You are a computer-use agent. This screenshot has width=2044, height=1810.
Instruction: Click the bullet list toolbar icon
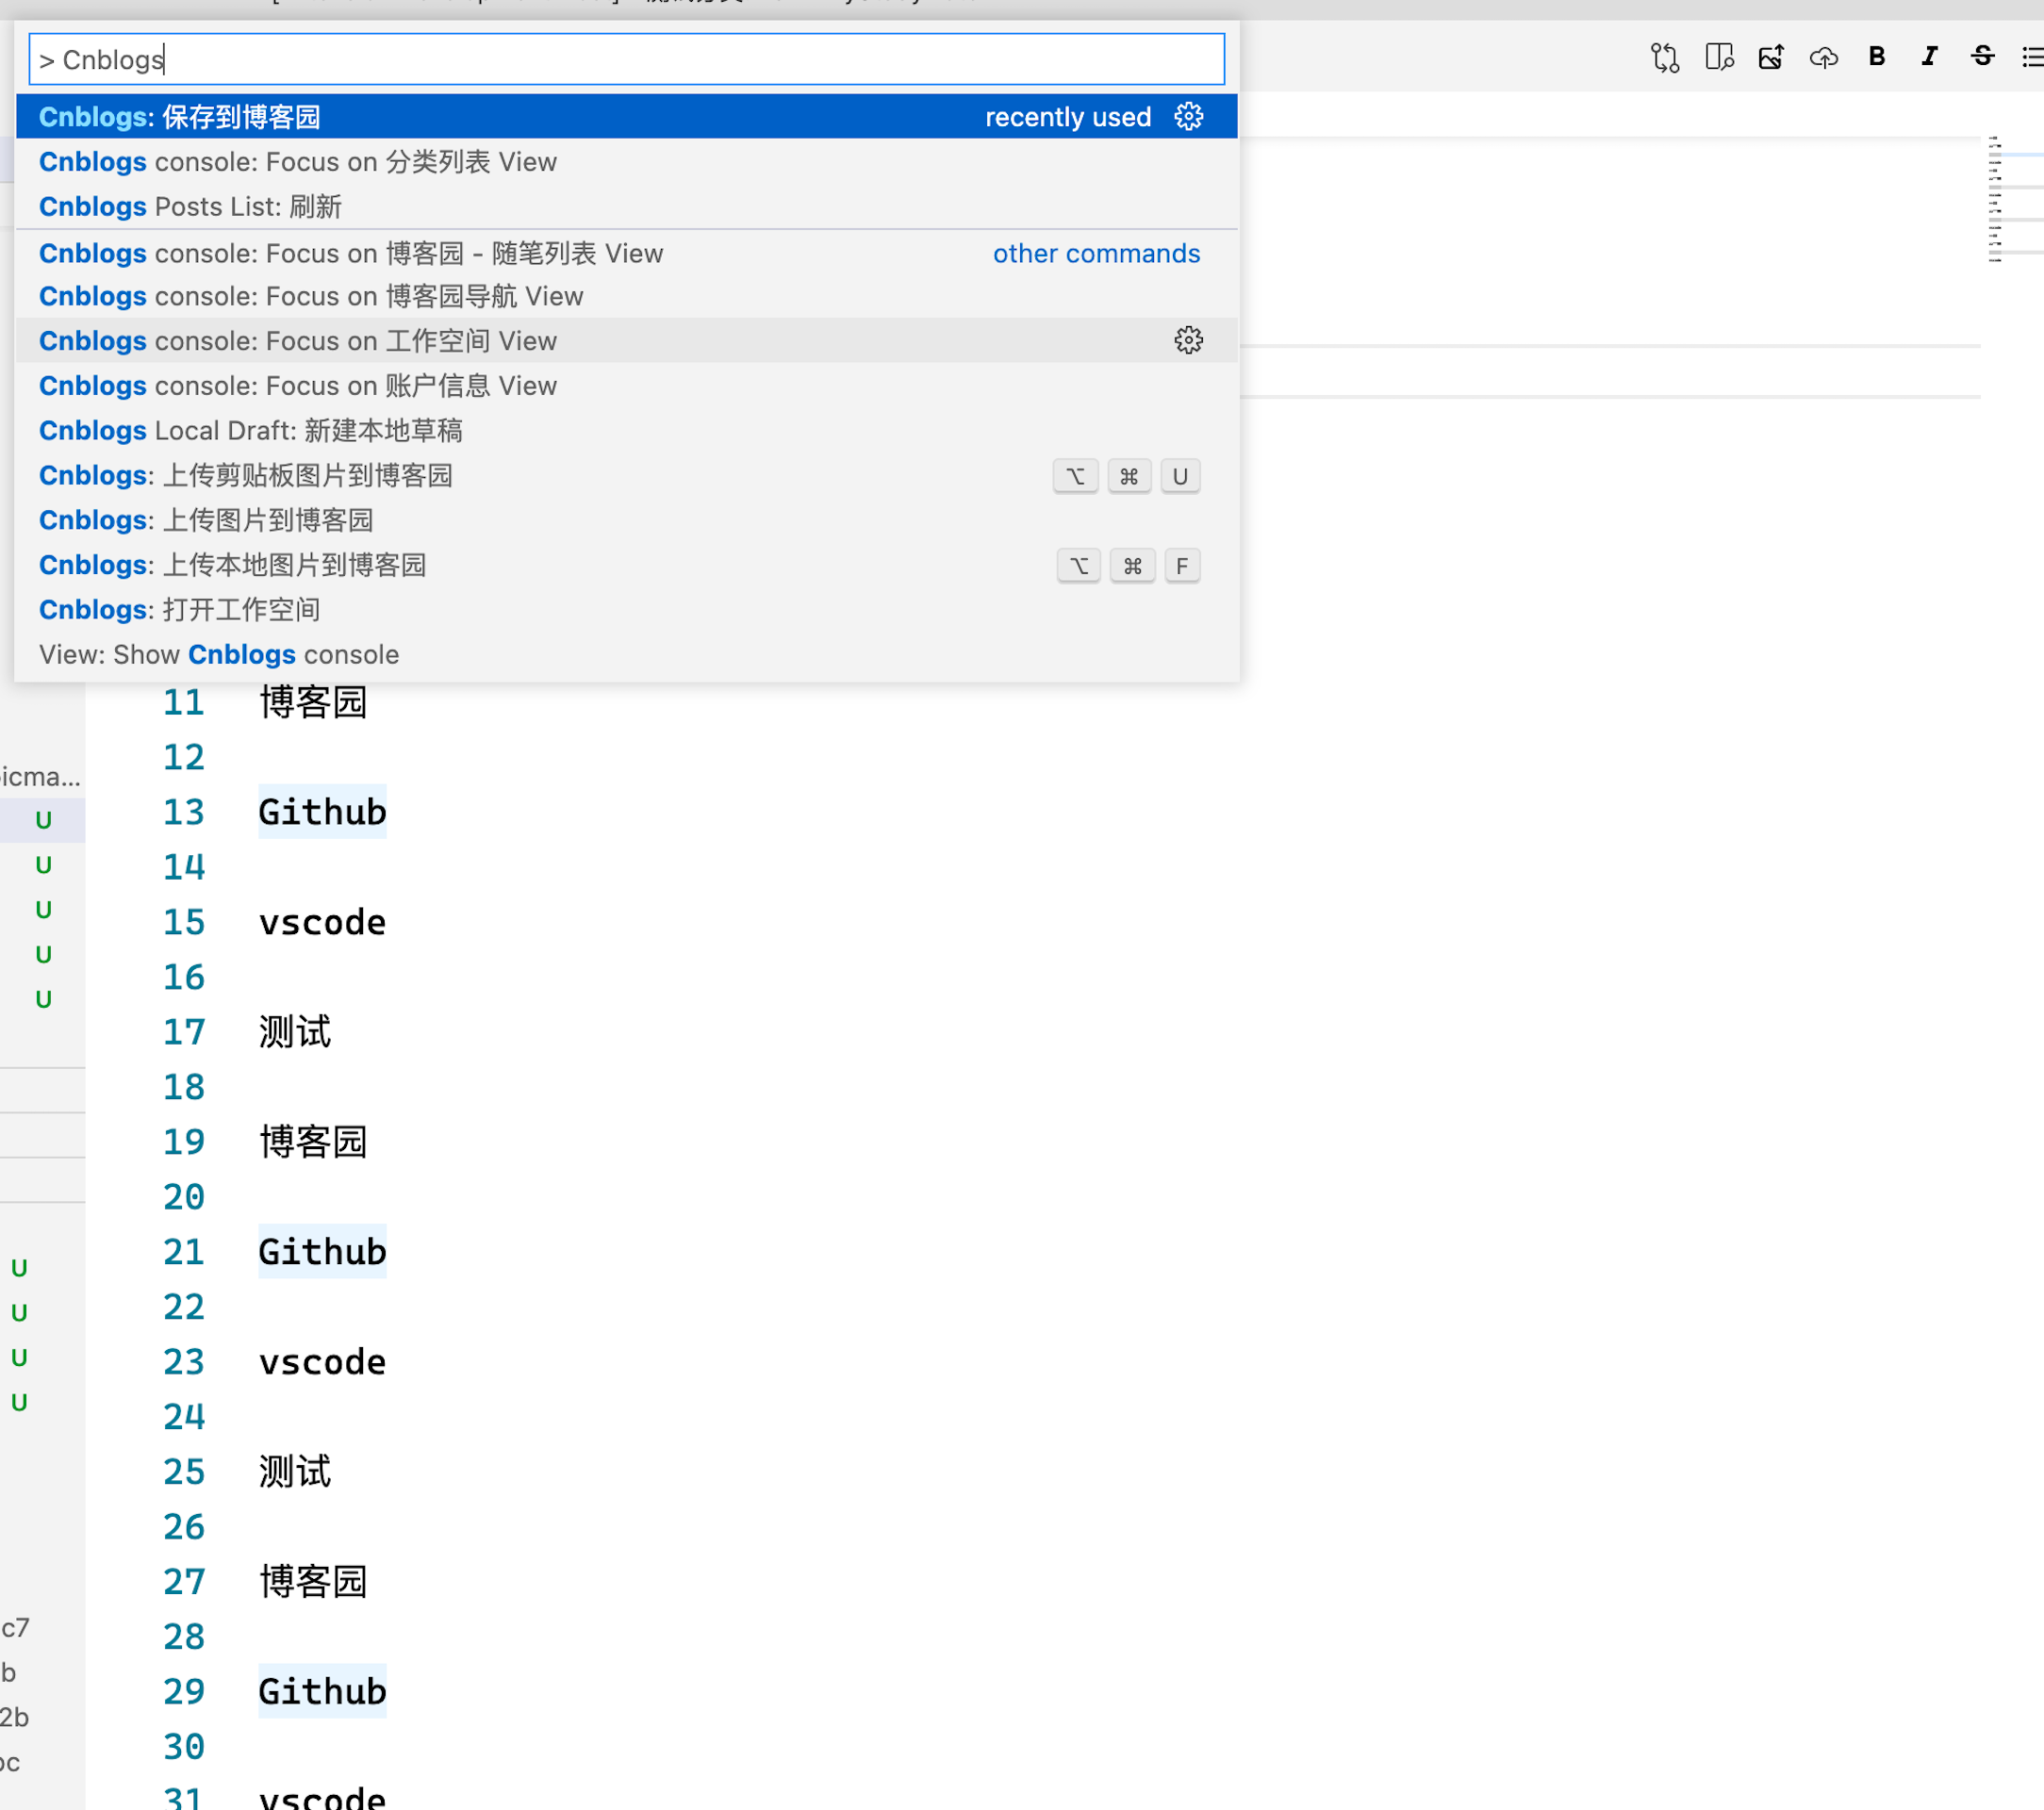pyautogui.click(x=2032, y=57)
